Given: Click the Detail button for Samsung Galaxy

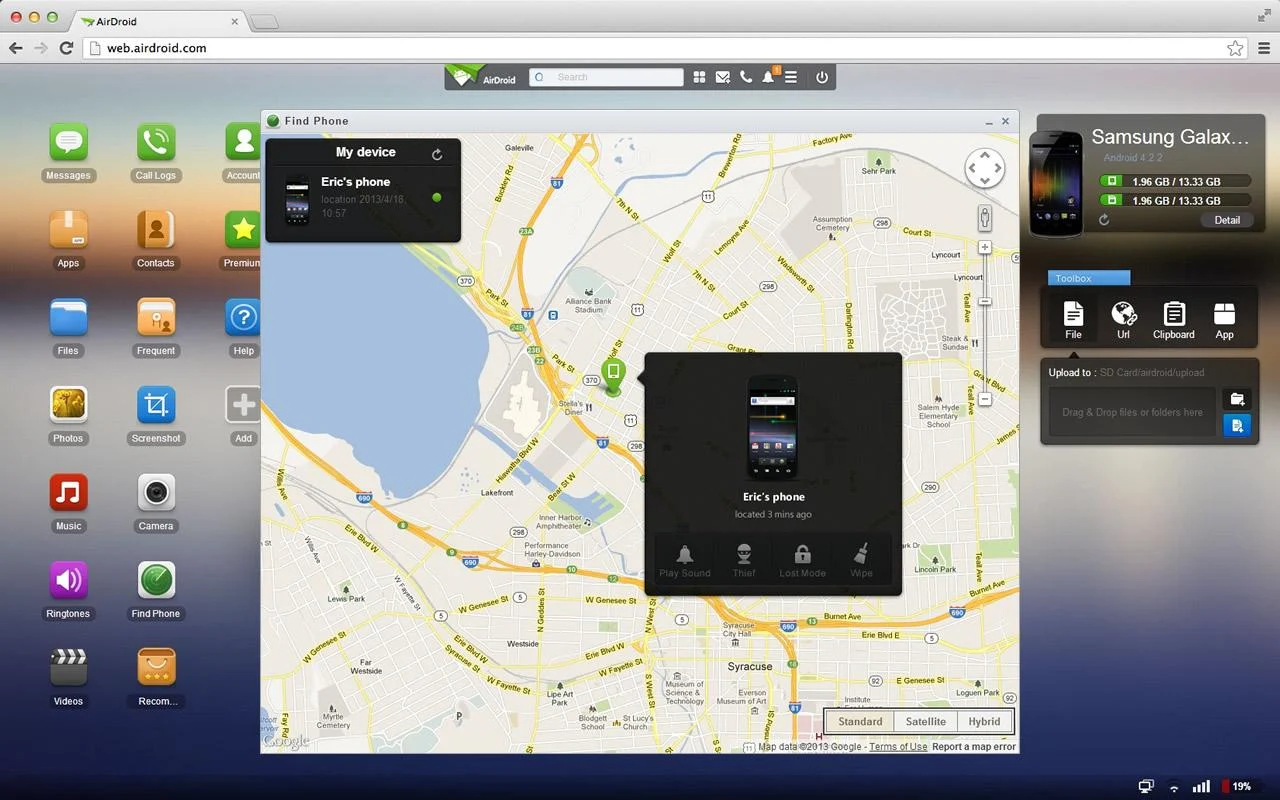Looking at the screenshot, I should click(x=1227, y=220).
